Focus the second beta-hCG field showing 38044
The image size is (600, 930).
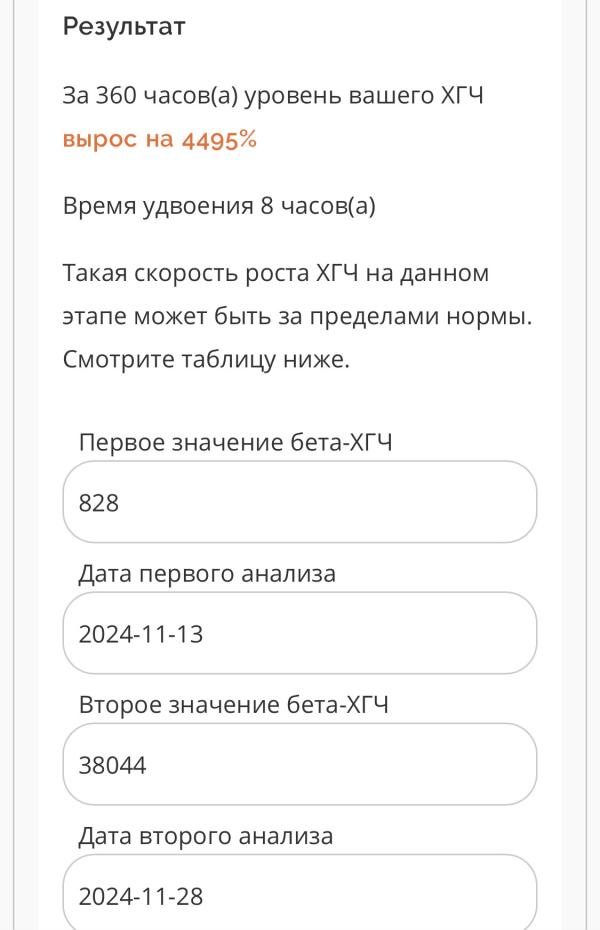300,765
